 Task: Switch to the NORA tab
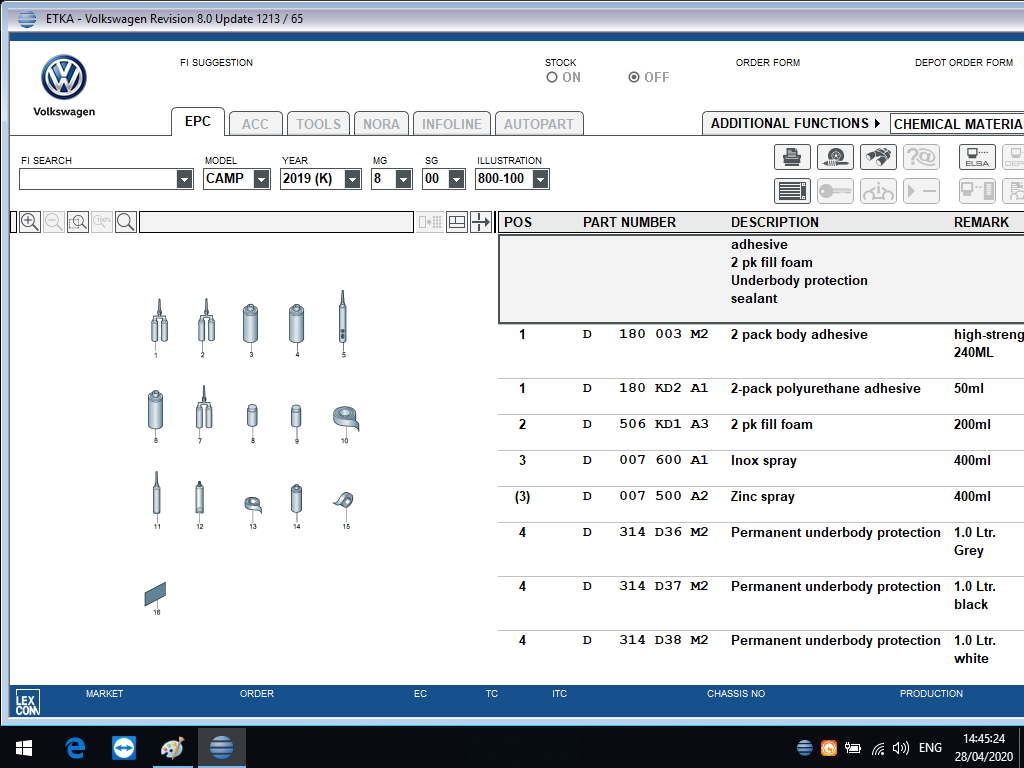click(381, 124)
